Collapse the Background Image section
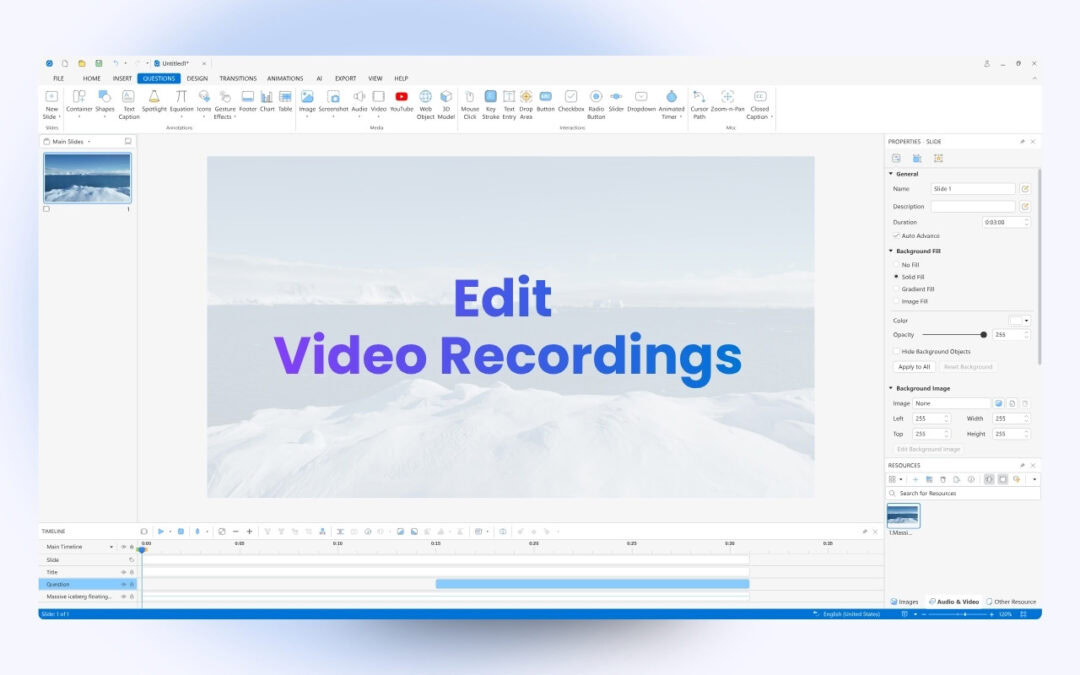1080x675 pixels. point(891,388)
